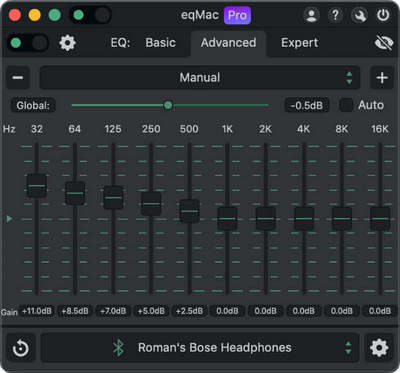This screenshot has height=373, width=400.
Task: Click the green zero-level triangle marker
Action: [9, 219]
